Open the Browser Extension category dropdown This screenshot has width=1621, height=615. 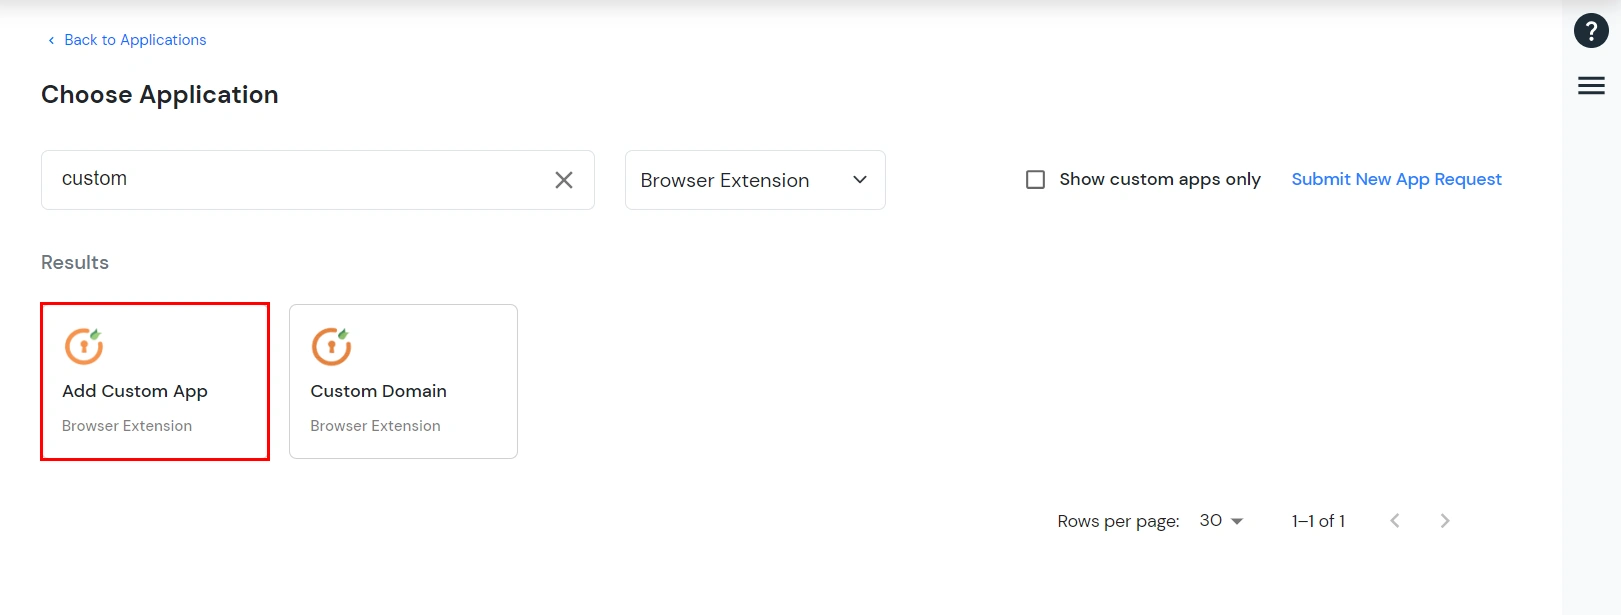[754, 180]
